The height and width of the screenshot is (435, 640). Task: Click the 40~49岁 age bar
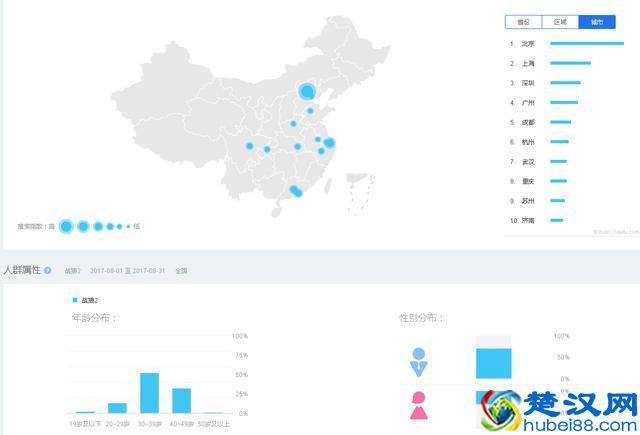tap(181, 400)
